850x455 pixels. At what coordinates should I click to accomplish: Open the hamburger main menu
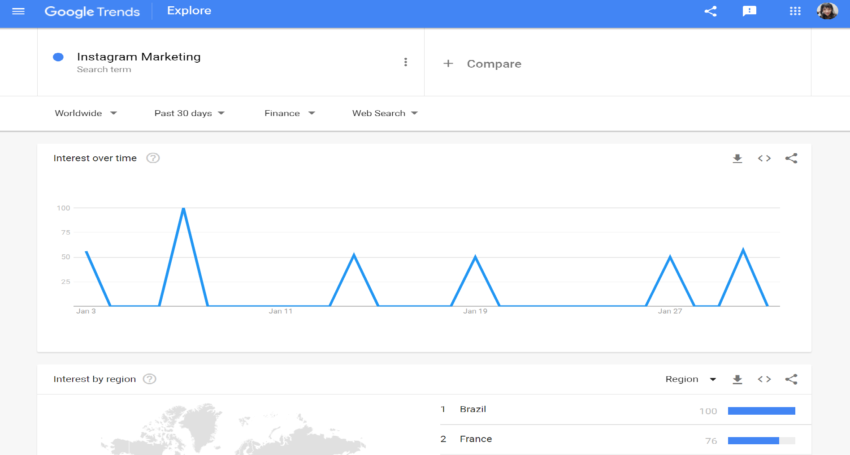(x=18, y=11)
